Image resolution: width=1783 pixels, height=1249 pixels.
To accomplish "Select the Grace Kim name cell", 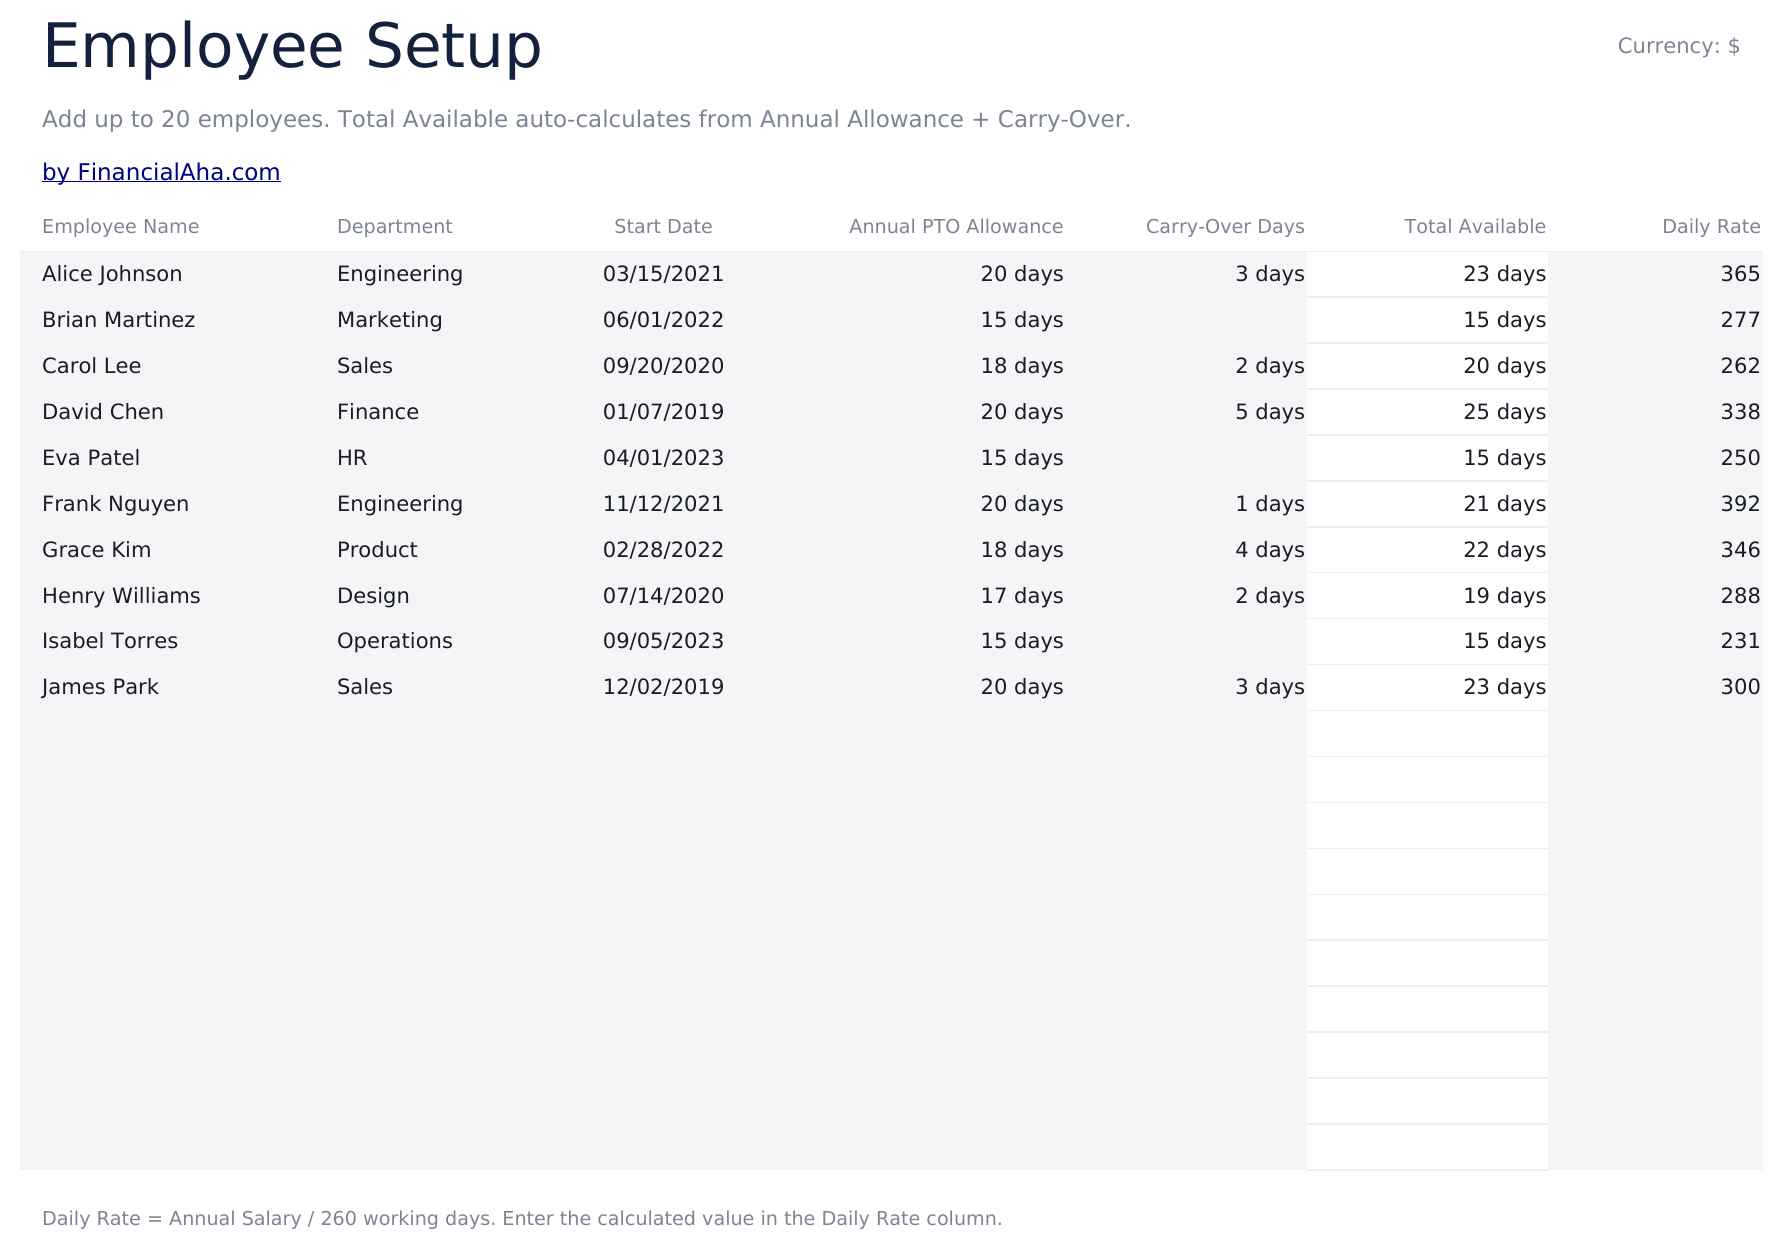I will pos(97,550).
